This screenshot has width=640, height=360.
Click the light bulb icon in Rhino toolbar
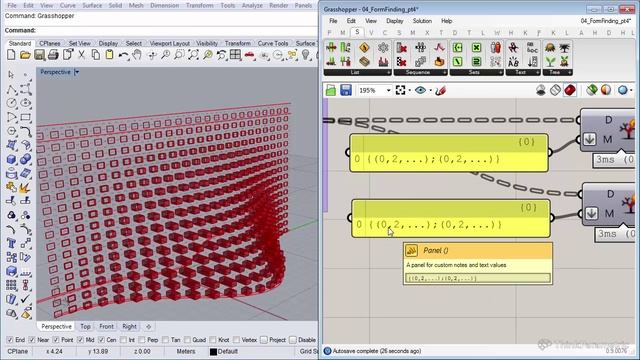tap(305, 54)
